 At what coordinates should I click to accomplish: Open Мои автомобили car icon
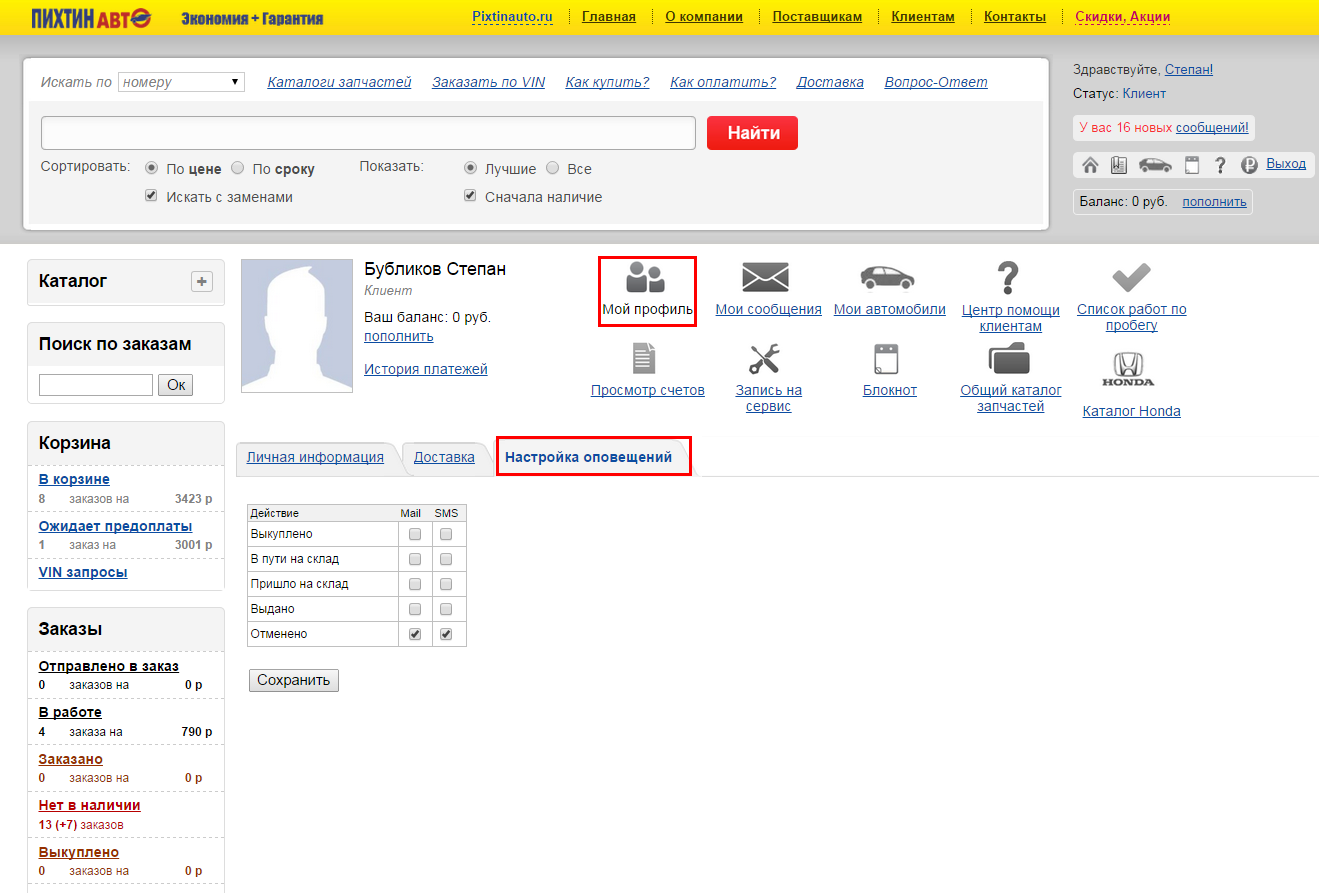click(x=888, y=277)
